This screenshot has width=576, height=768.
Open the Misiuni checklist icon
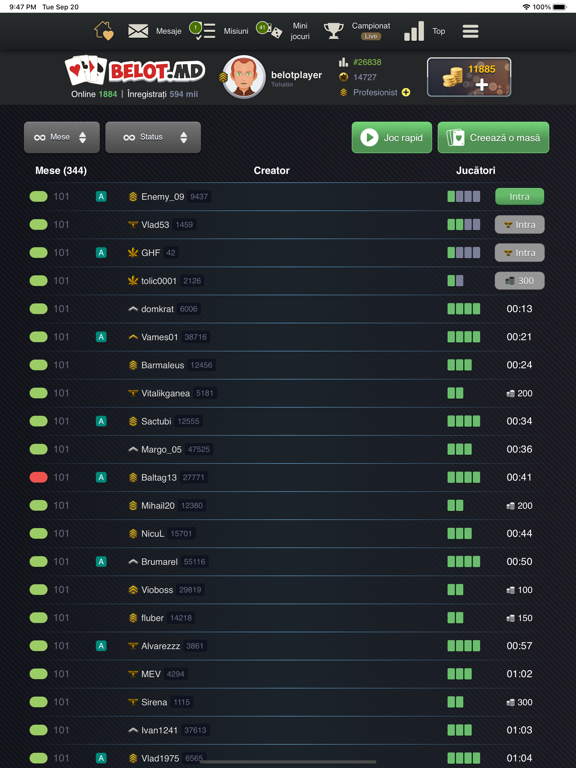(203, 31)
